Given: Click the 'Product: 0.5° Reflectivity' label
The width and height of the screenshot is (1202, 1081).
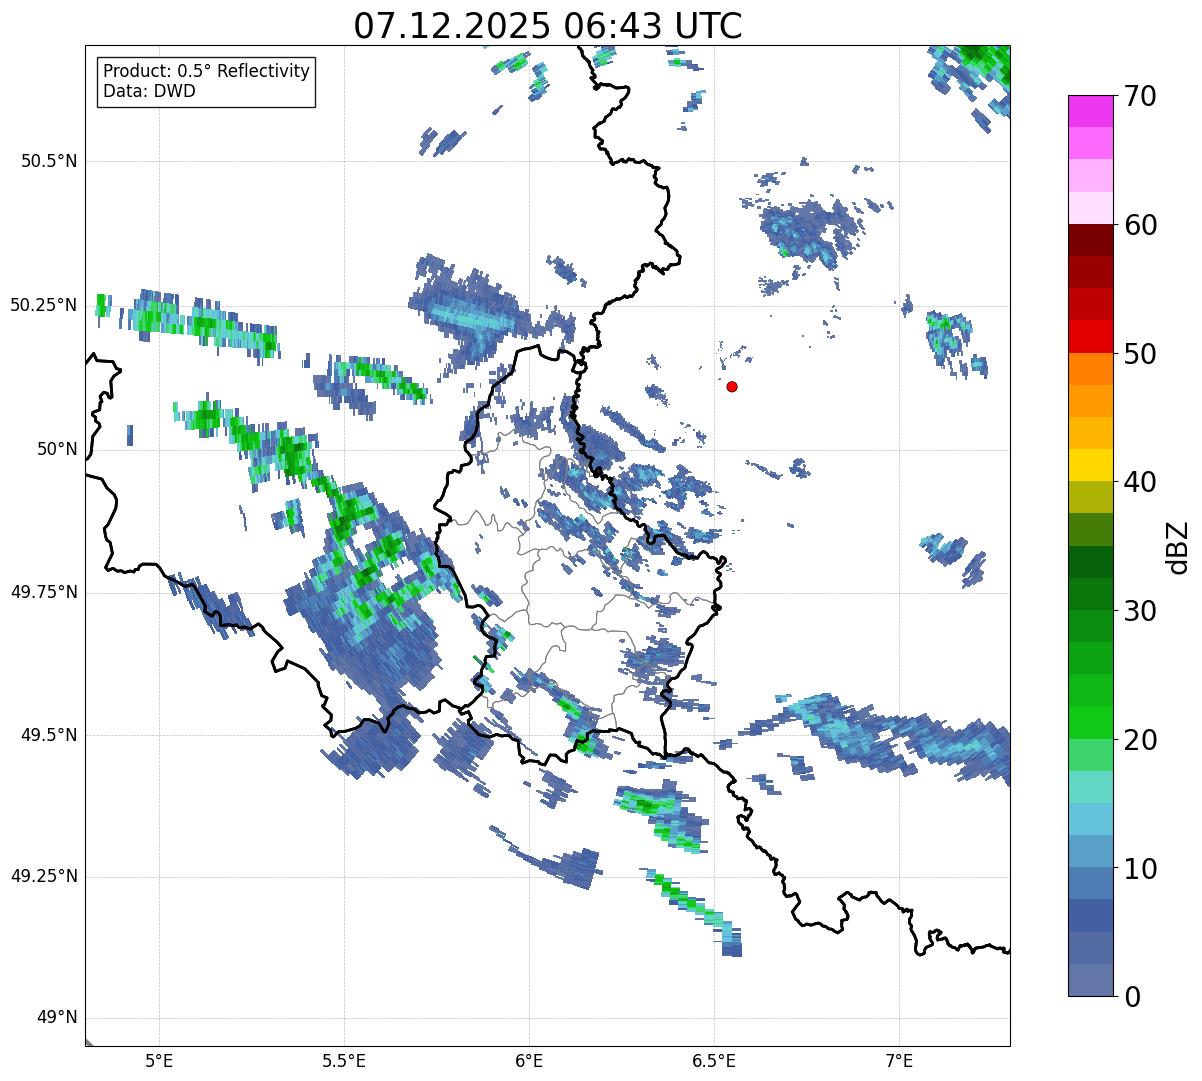Looking at the screenshot, I should coord(207,72).
